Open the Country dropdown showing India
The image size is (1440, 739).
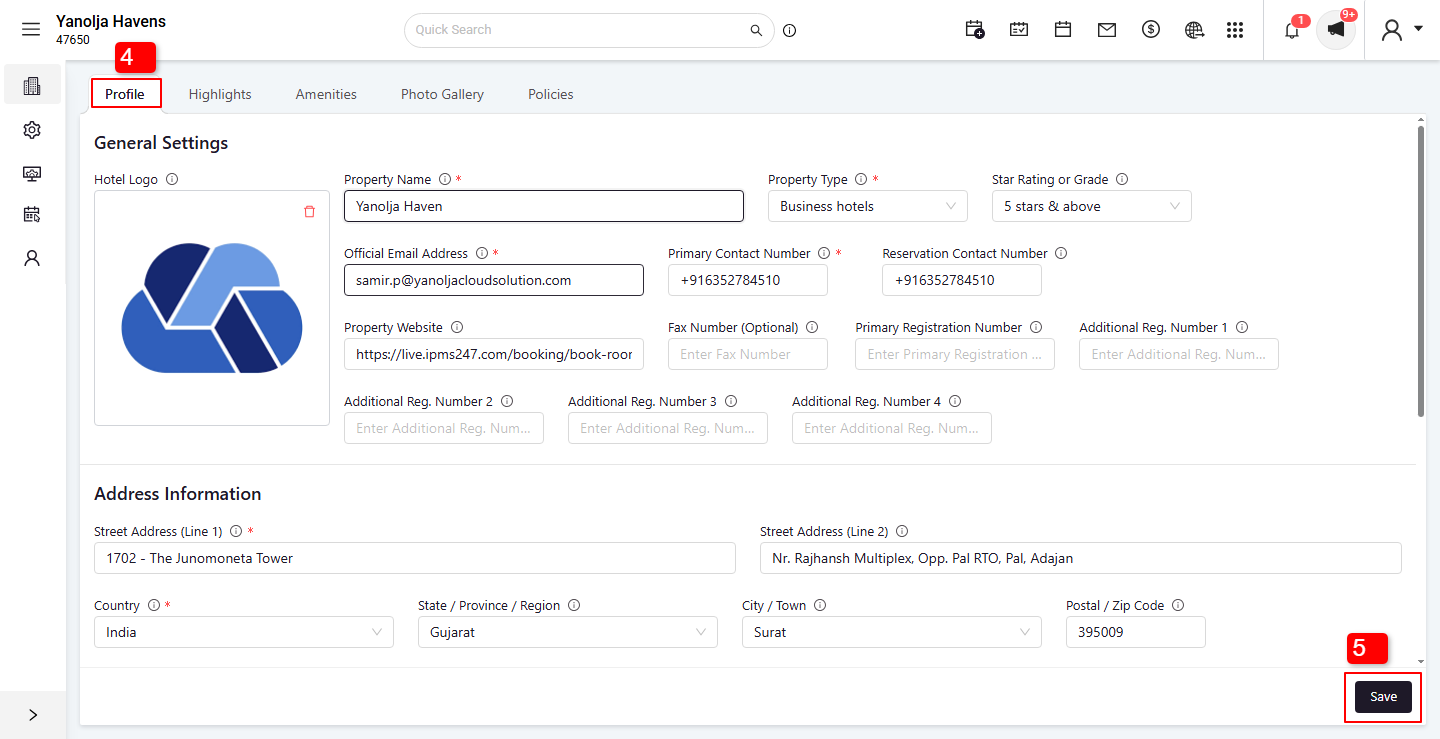(244, 632)
